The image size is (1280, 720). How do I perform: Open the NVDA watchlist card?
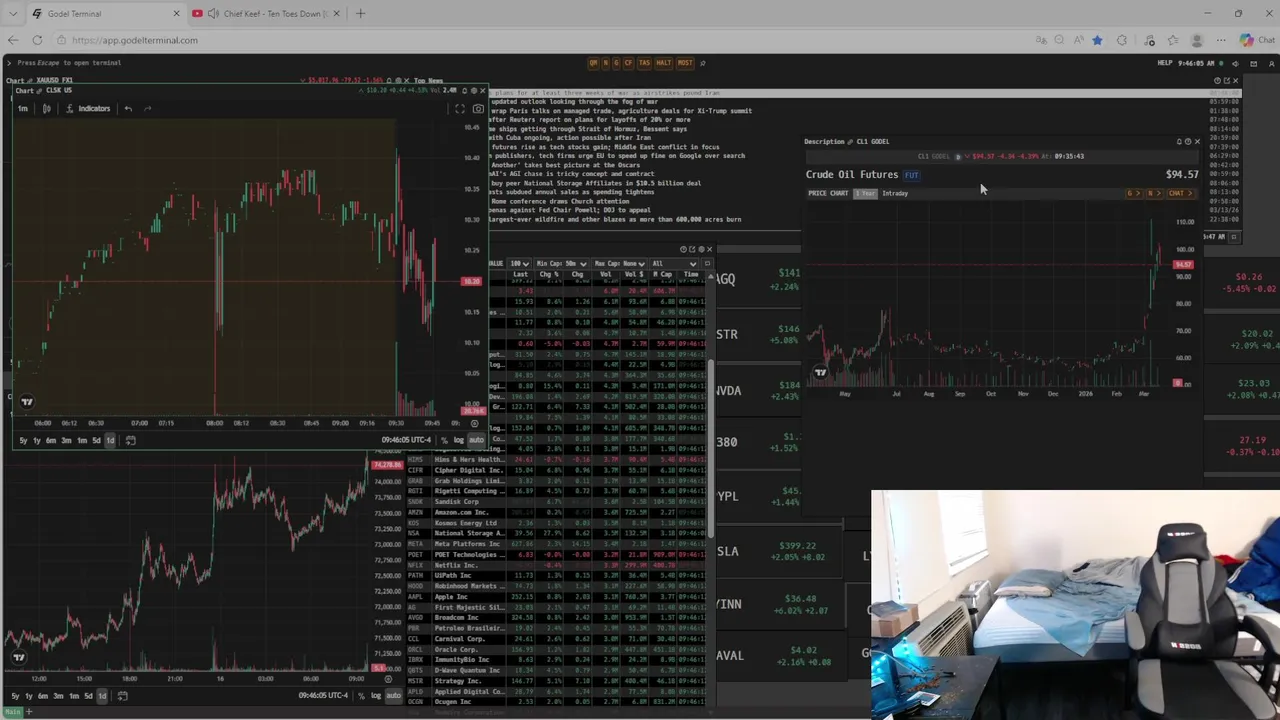coord(760,390)
